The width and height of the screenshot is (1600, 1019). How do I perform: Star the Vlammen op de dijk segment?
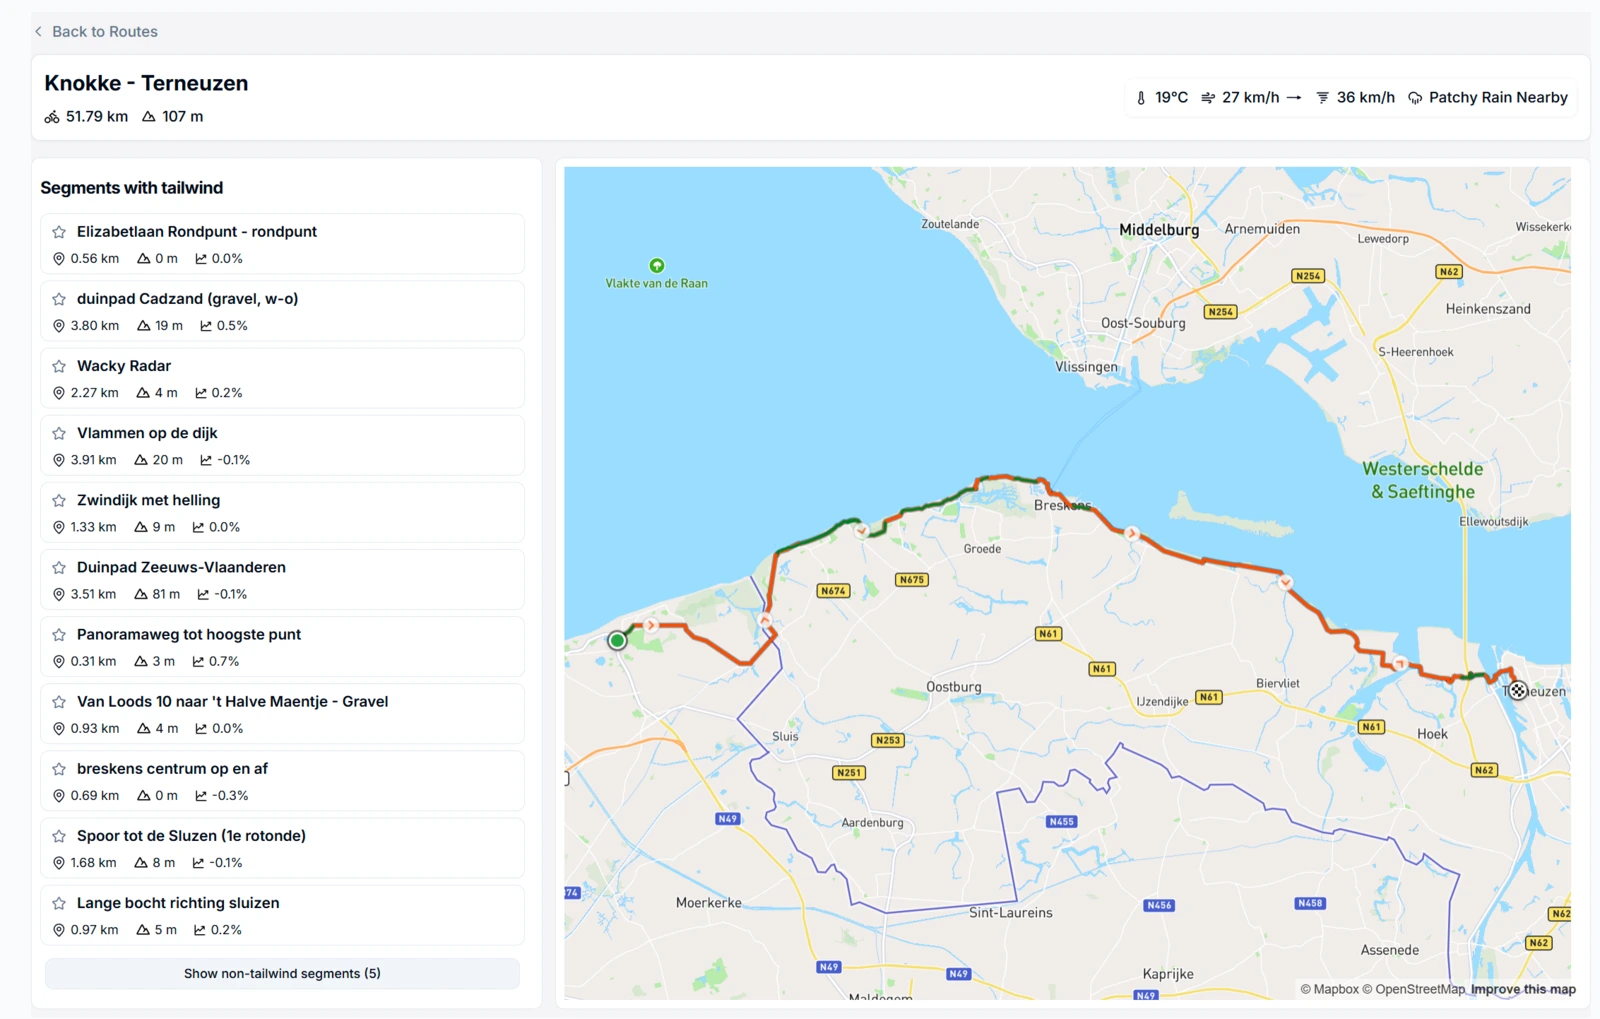(x=59, y=433)
